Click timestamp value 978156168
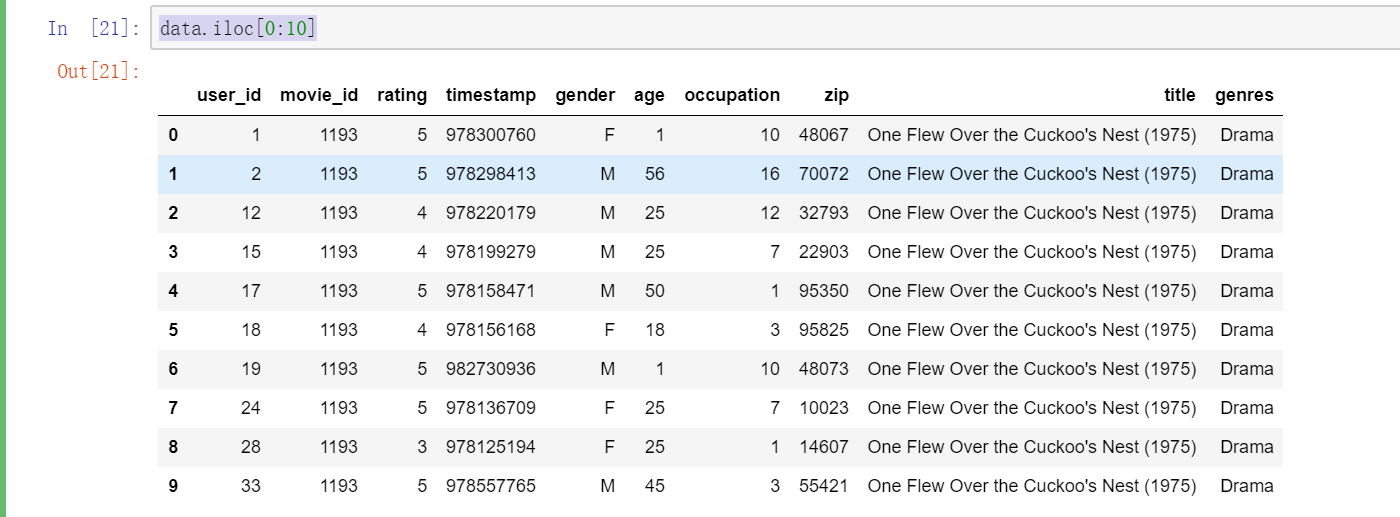The width and height of the screenshot is (1400, 517). point(491,330)
